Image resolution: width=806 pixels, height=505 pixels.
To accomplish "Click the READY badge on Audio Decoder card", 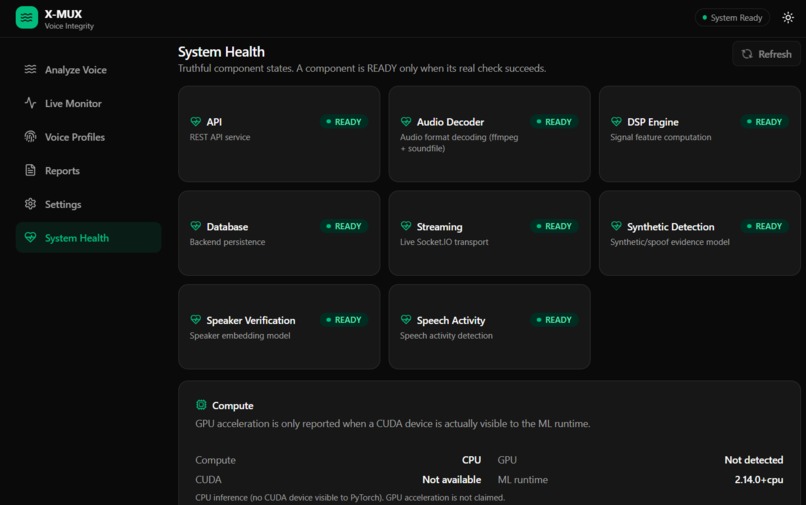I will 554,122.
